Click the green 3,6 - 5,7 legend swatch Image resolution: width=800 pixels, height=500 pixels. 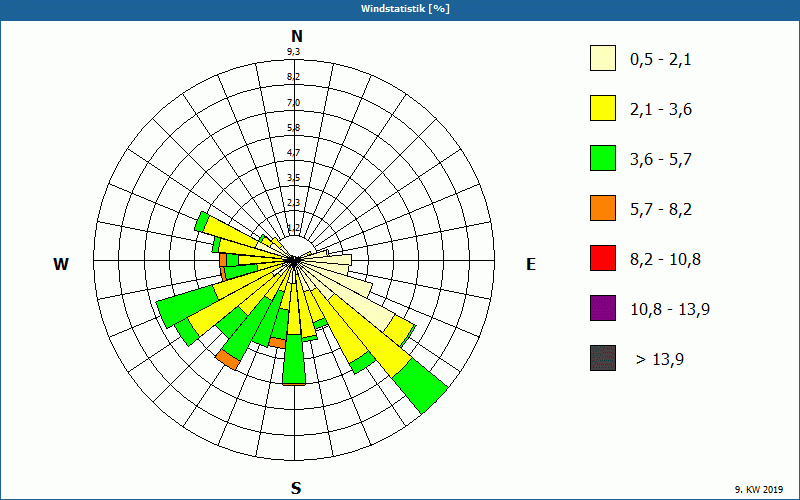pos(603,158)
